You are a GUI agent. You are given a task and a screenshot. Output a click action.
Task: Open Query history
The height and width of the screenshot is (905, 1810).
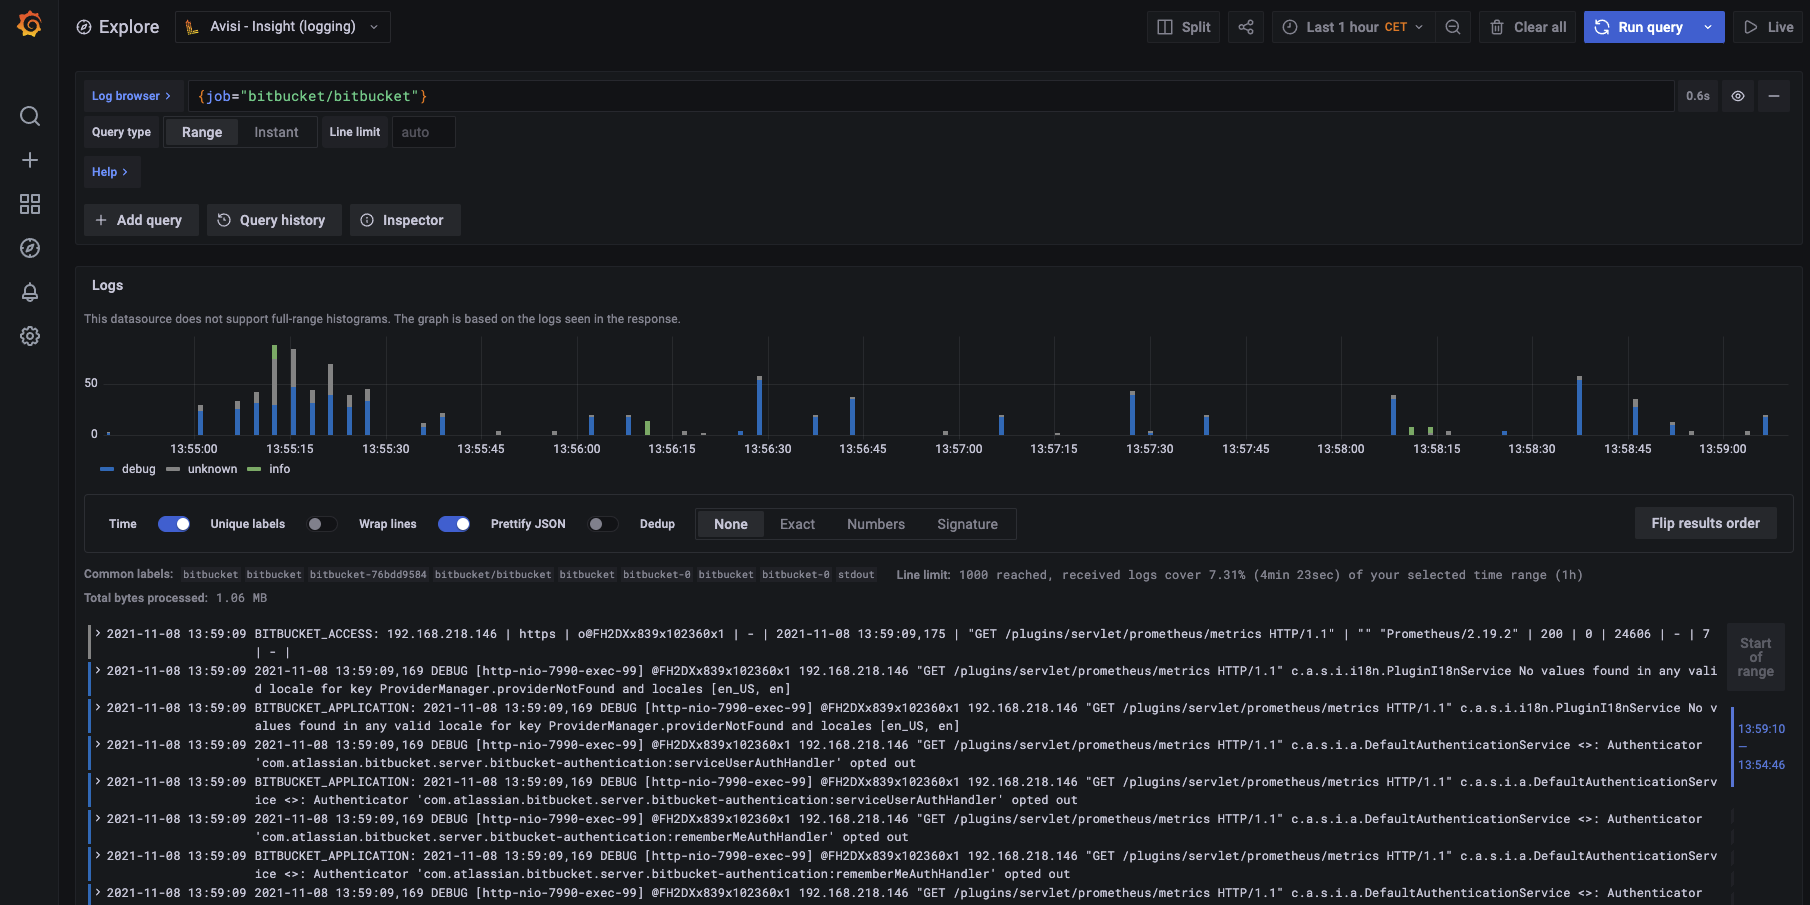[273, 220]
